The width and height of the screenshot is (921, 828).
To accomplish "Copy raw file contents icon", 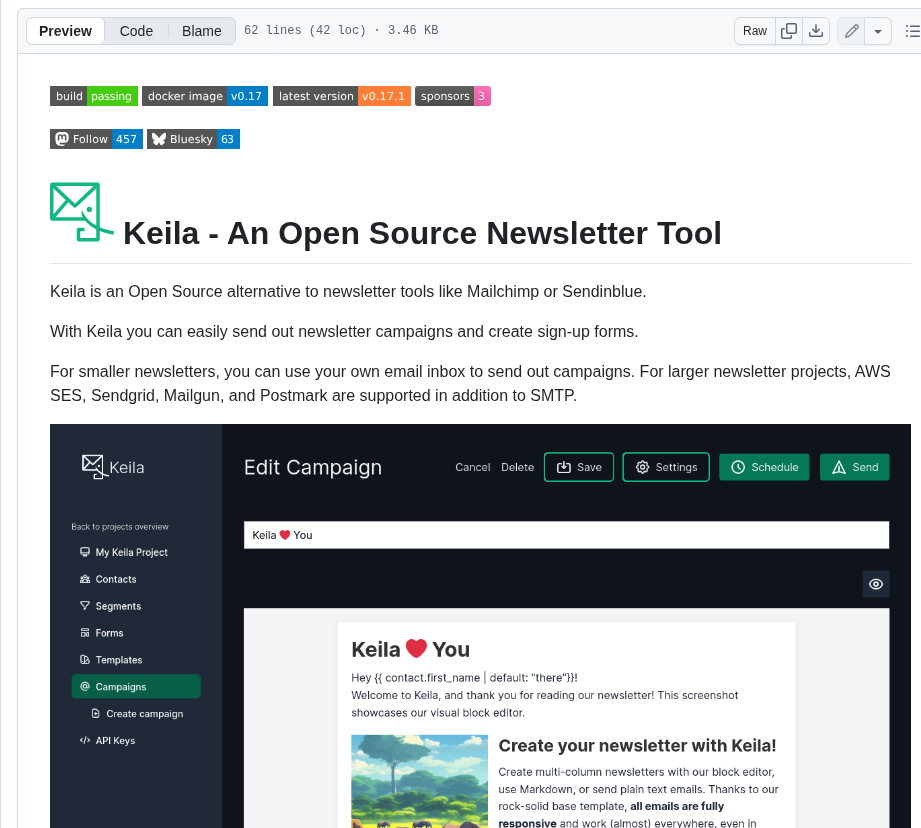I will [x=789, y=31].
